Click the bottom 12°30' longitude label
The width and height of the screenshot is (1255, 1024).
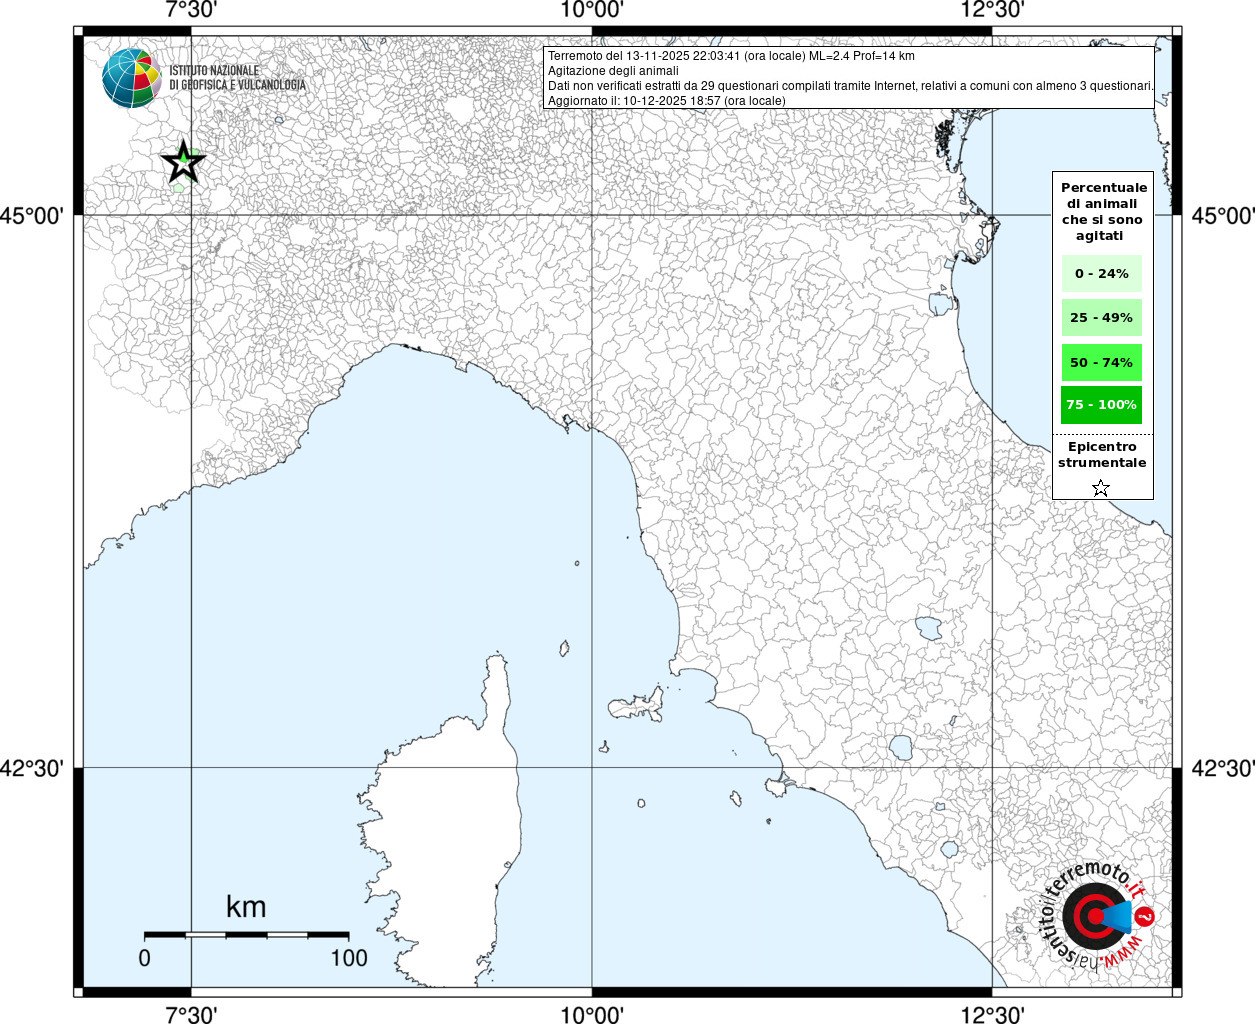click(x=992, y=1015)
